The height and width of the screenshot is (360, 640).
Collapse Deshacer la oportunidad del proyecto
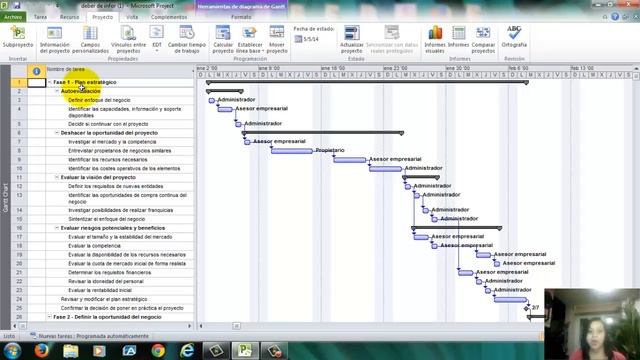coord(57,133)
